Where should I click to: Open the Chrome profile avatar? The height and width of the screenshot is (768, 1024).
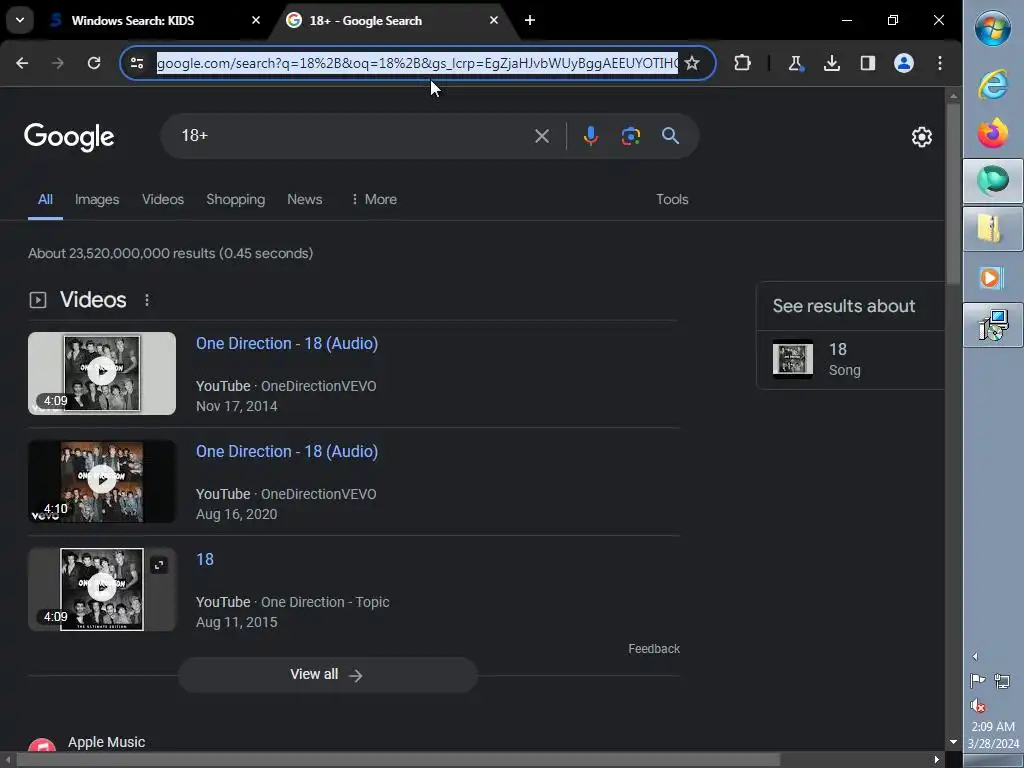[x=904, y=63]
